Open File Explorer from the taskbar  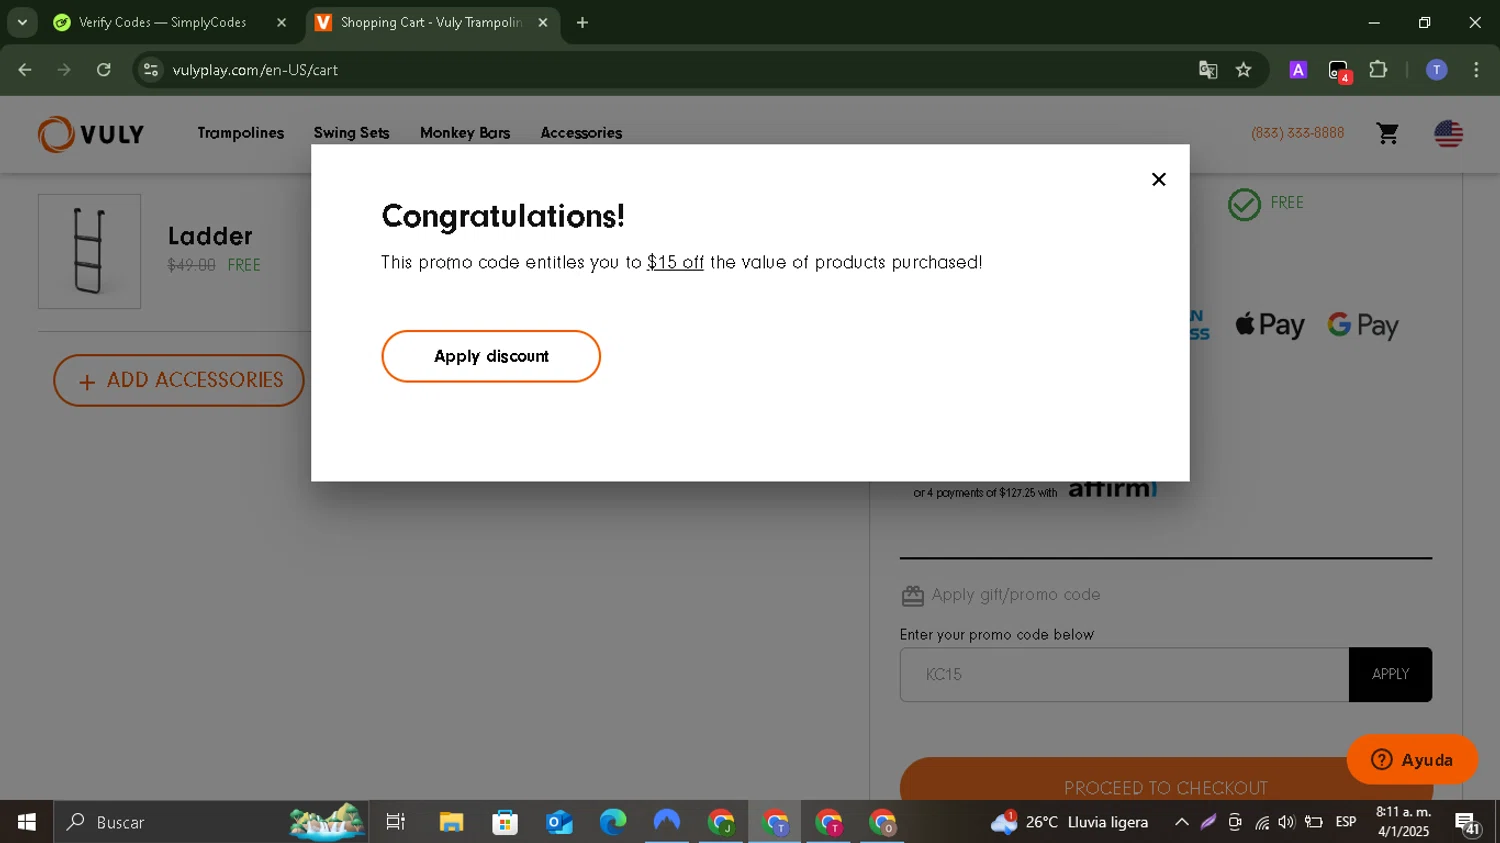(451, 822)
